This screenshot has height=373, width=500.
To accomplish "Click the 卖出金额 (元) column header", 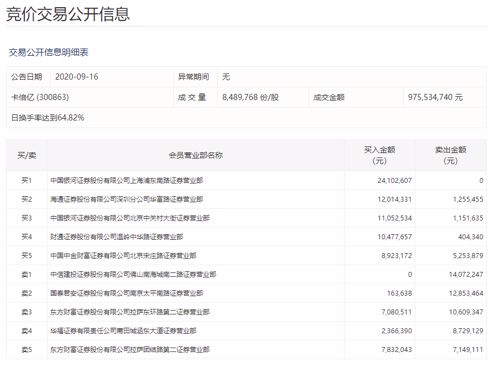I will (451, 155).
